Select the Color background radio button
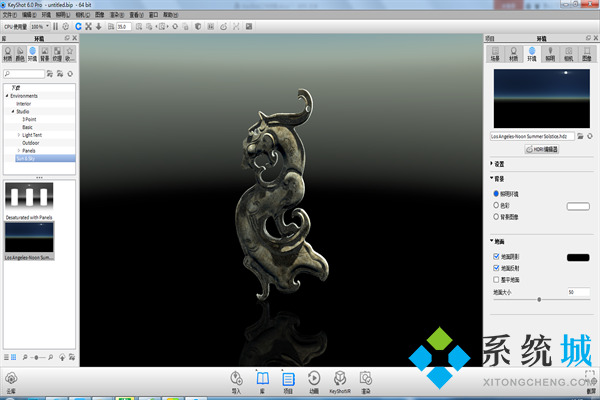Image resolution: width=600 pixels, height=400 pixels. (x=497, y=204)
